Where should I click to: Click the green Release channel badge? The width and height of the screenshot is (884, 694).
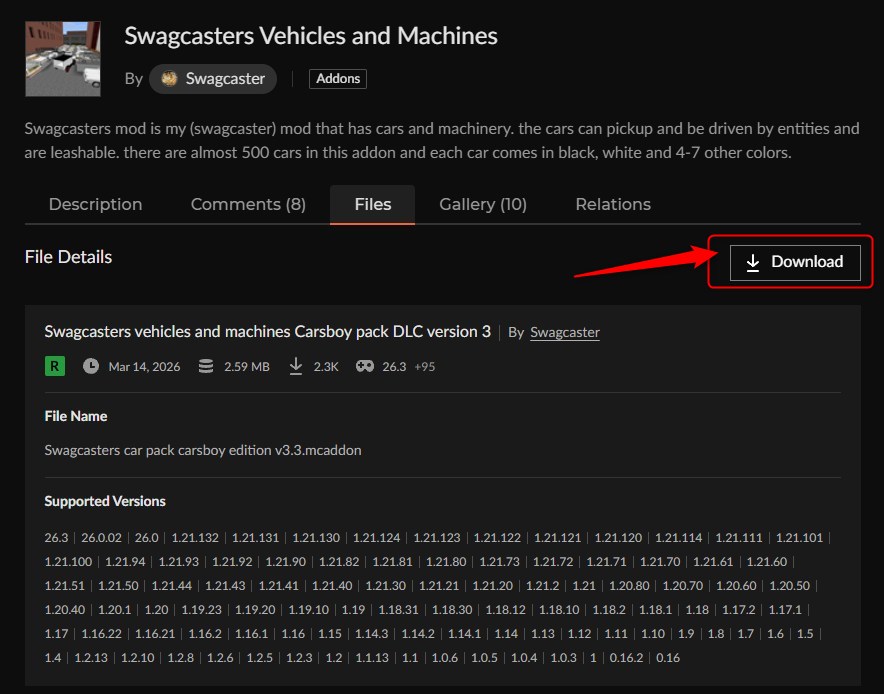(57, 366)
